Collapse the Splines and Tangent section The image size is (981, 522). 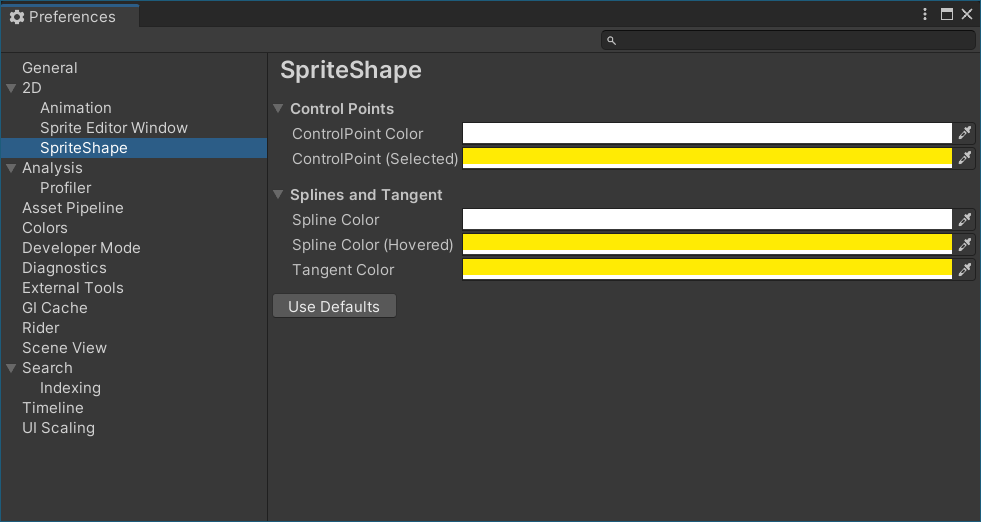pyautogui.click(x=278, y=195)
